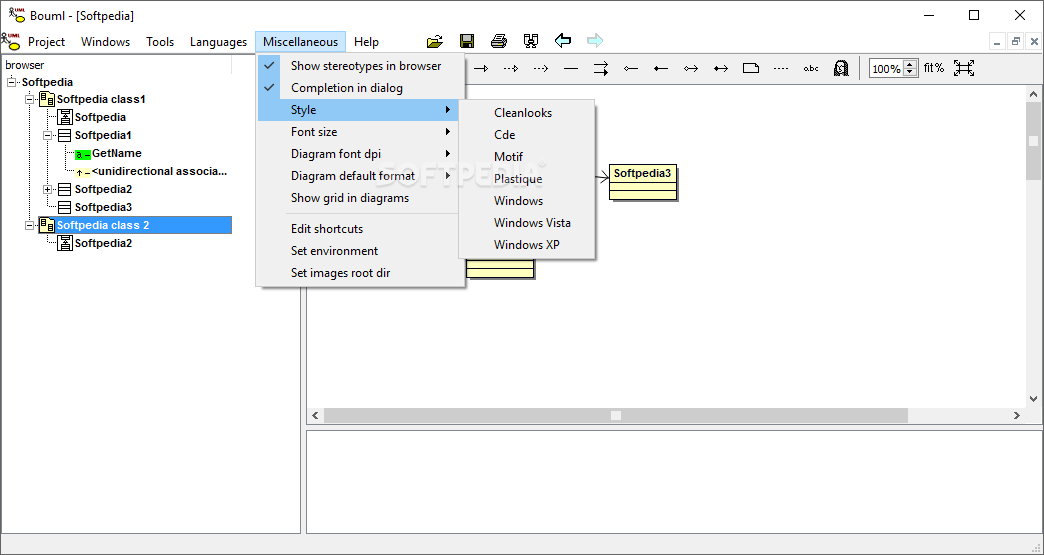This screenshot has width=1044, height=555.
Task: Click the 100% zoom input field
Action: [x=887, y=69]
